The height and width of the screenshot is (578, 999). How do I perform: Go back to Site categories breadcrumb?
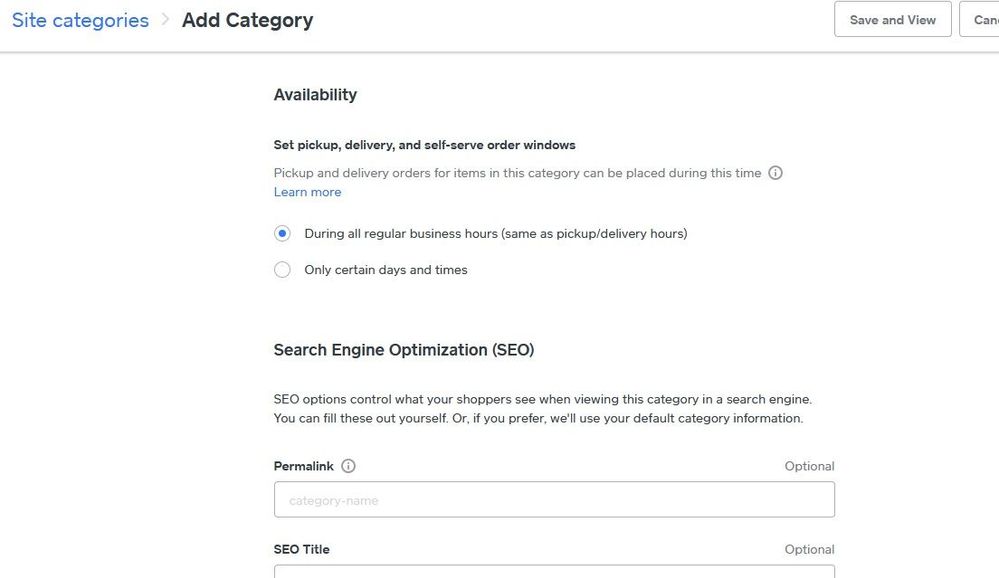pyautogui.click(x=80, y=20)
